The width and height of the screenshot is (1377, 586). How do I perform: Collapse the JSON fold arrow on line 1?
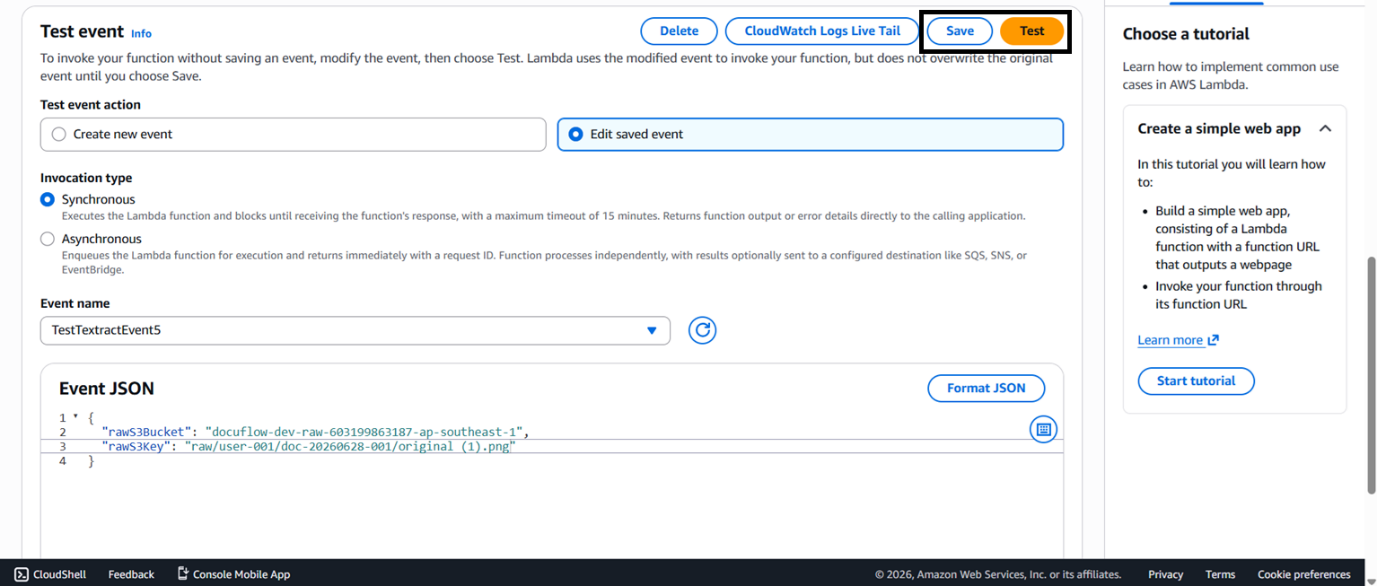point(75,416)
